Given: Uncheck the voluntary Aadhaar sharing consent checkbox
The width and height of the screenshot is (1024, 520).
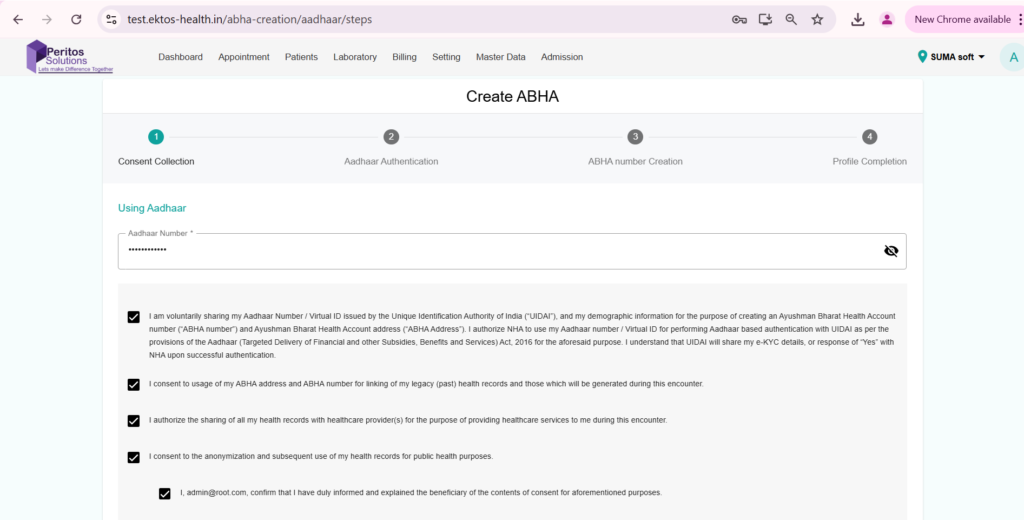Looking at the screenshot, I should click(134, 317).
